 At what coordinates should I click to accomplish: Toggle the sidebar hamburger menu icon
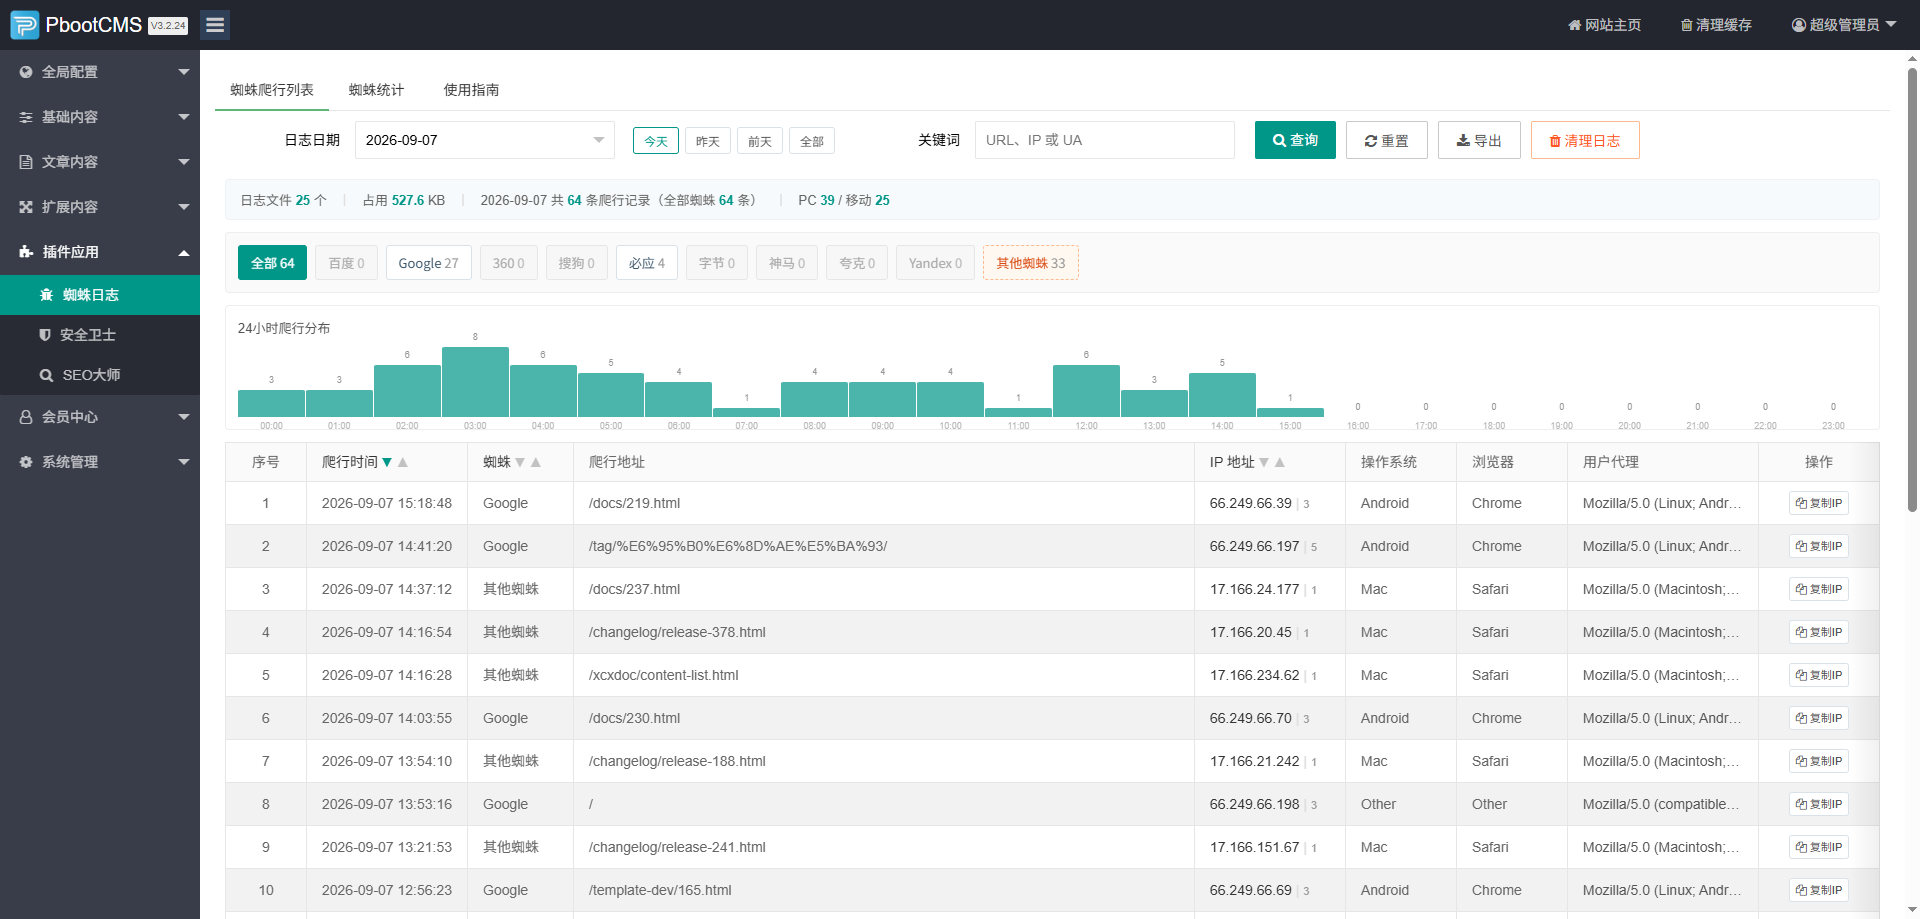pyautogui.click(x=215, y=25)
